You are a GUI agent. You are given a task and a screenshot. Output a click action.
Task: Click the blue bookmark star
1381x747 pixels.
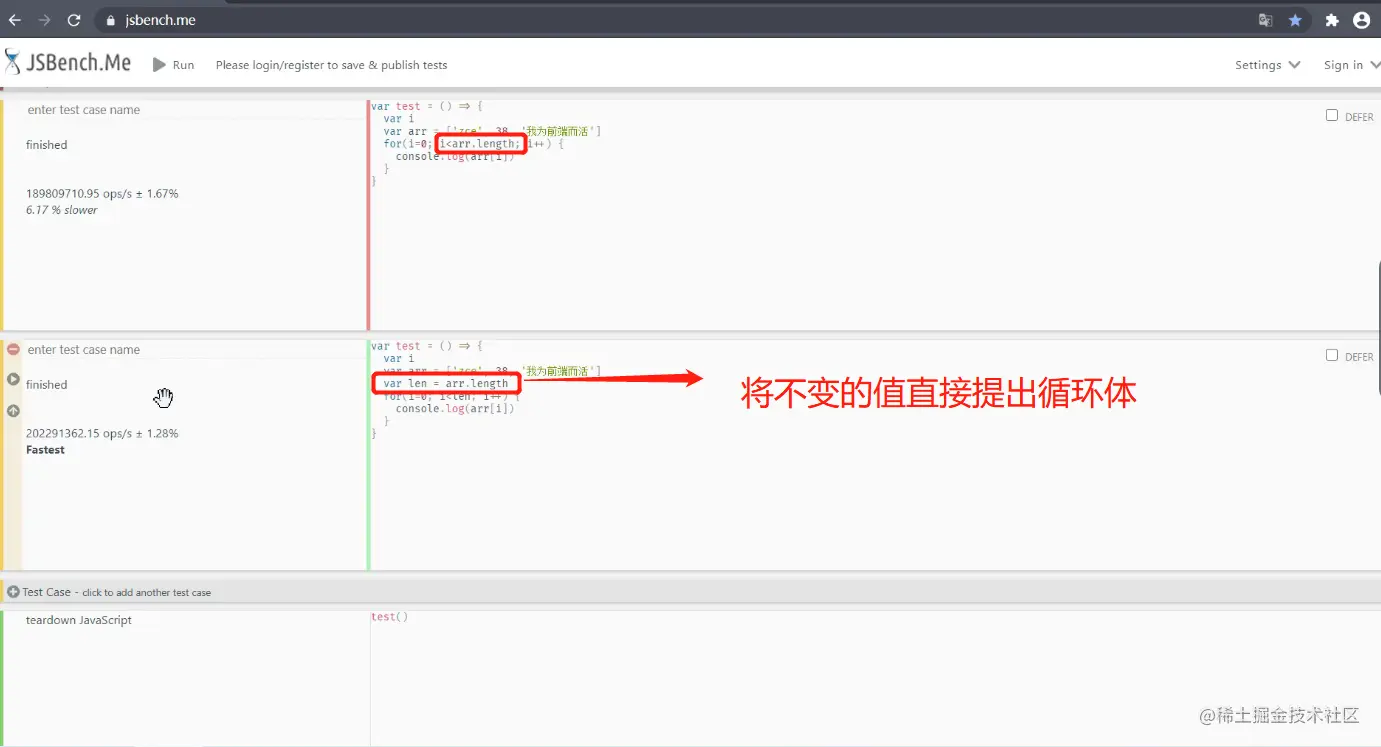pos(1295,20)
